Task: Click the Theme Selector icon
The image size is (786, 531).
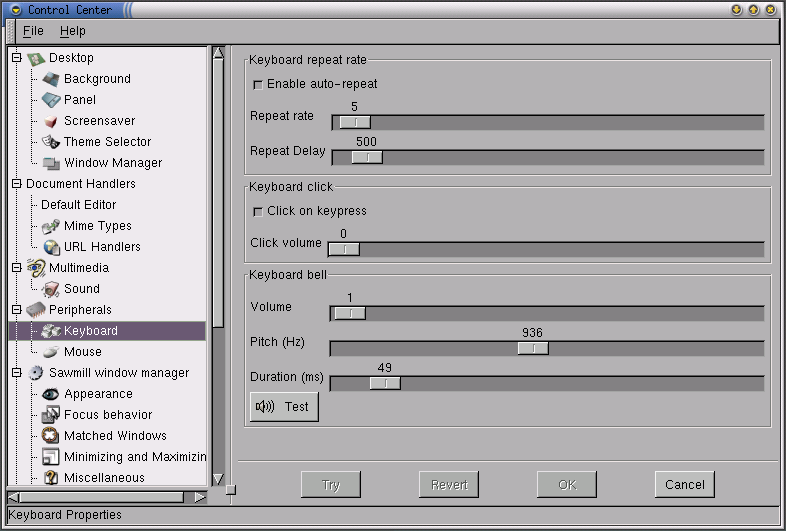Action: tap(51, 142)
